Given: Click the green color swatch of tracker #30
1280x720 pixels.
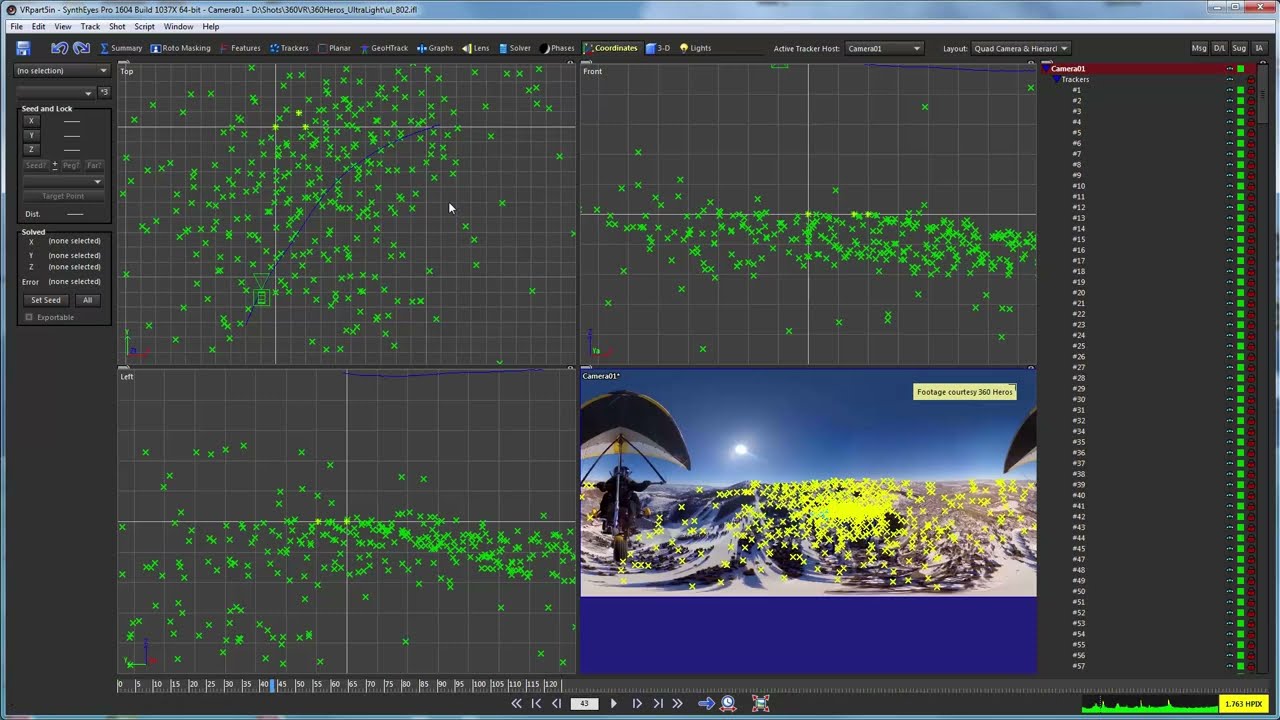Looking at the screenshot, I should [1240, 400].
